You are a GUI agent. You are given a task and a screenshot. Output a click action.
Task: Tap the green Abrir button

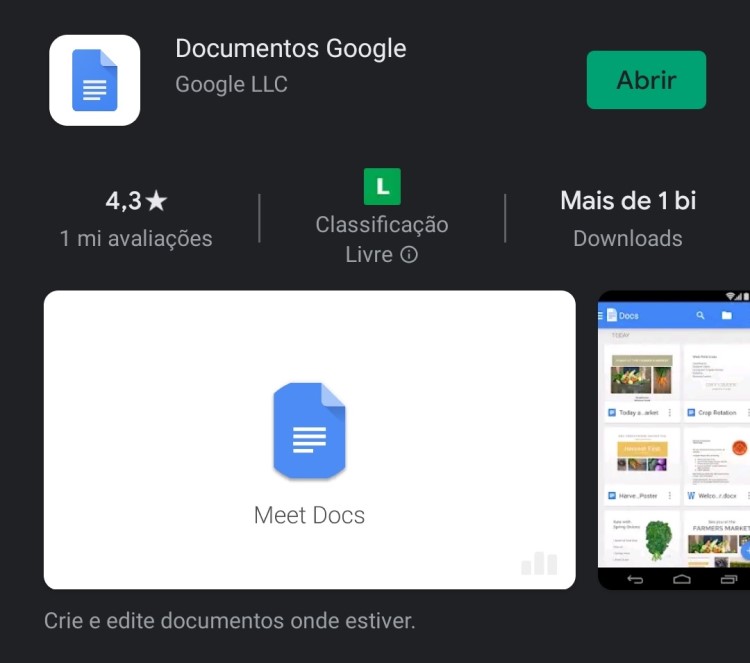(x=646, y=80)
